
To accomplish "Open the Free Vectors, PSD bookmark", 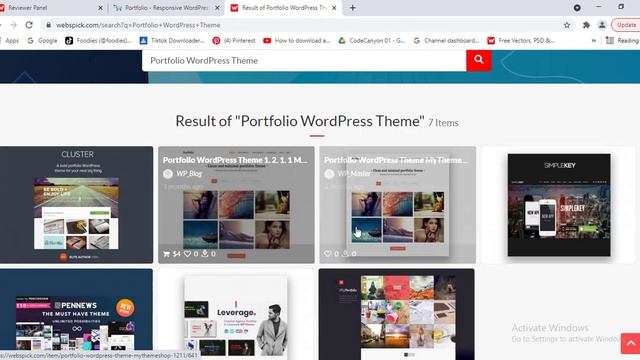I will point(521,40).
